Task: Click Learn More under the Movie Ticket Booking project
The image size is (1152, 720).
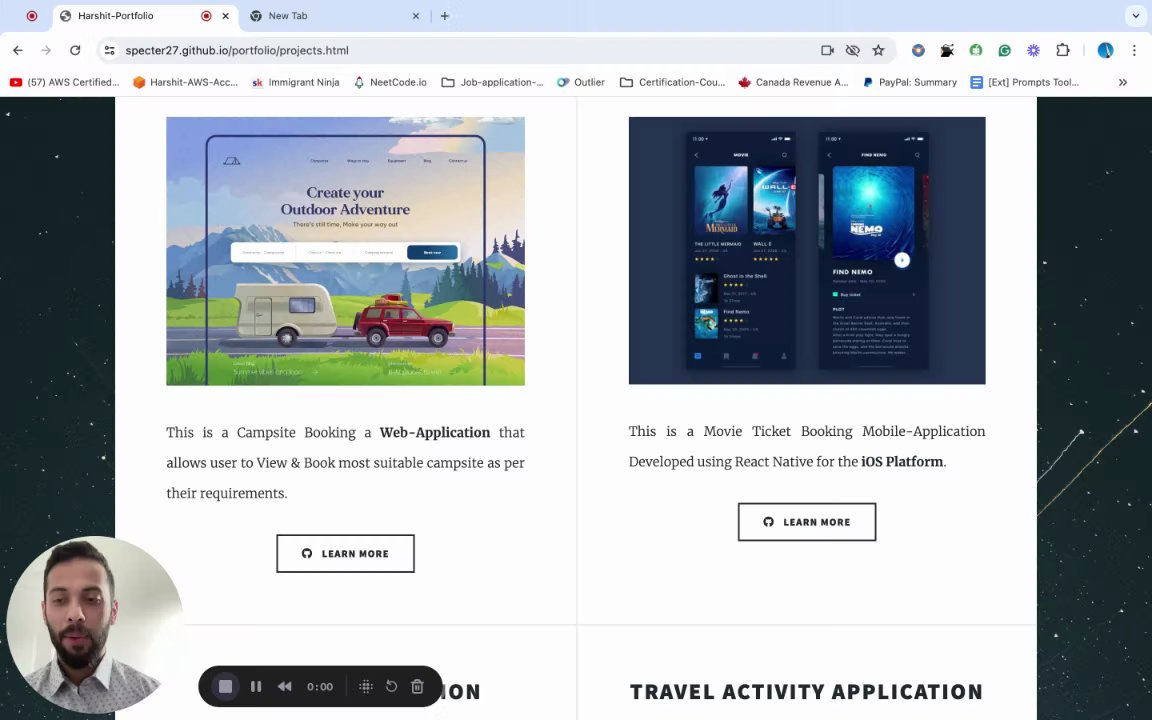Action: pos(807,522)
